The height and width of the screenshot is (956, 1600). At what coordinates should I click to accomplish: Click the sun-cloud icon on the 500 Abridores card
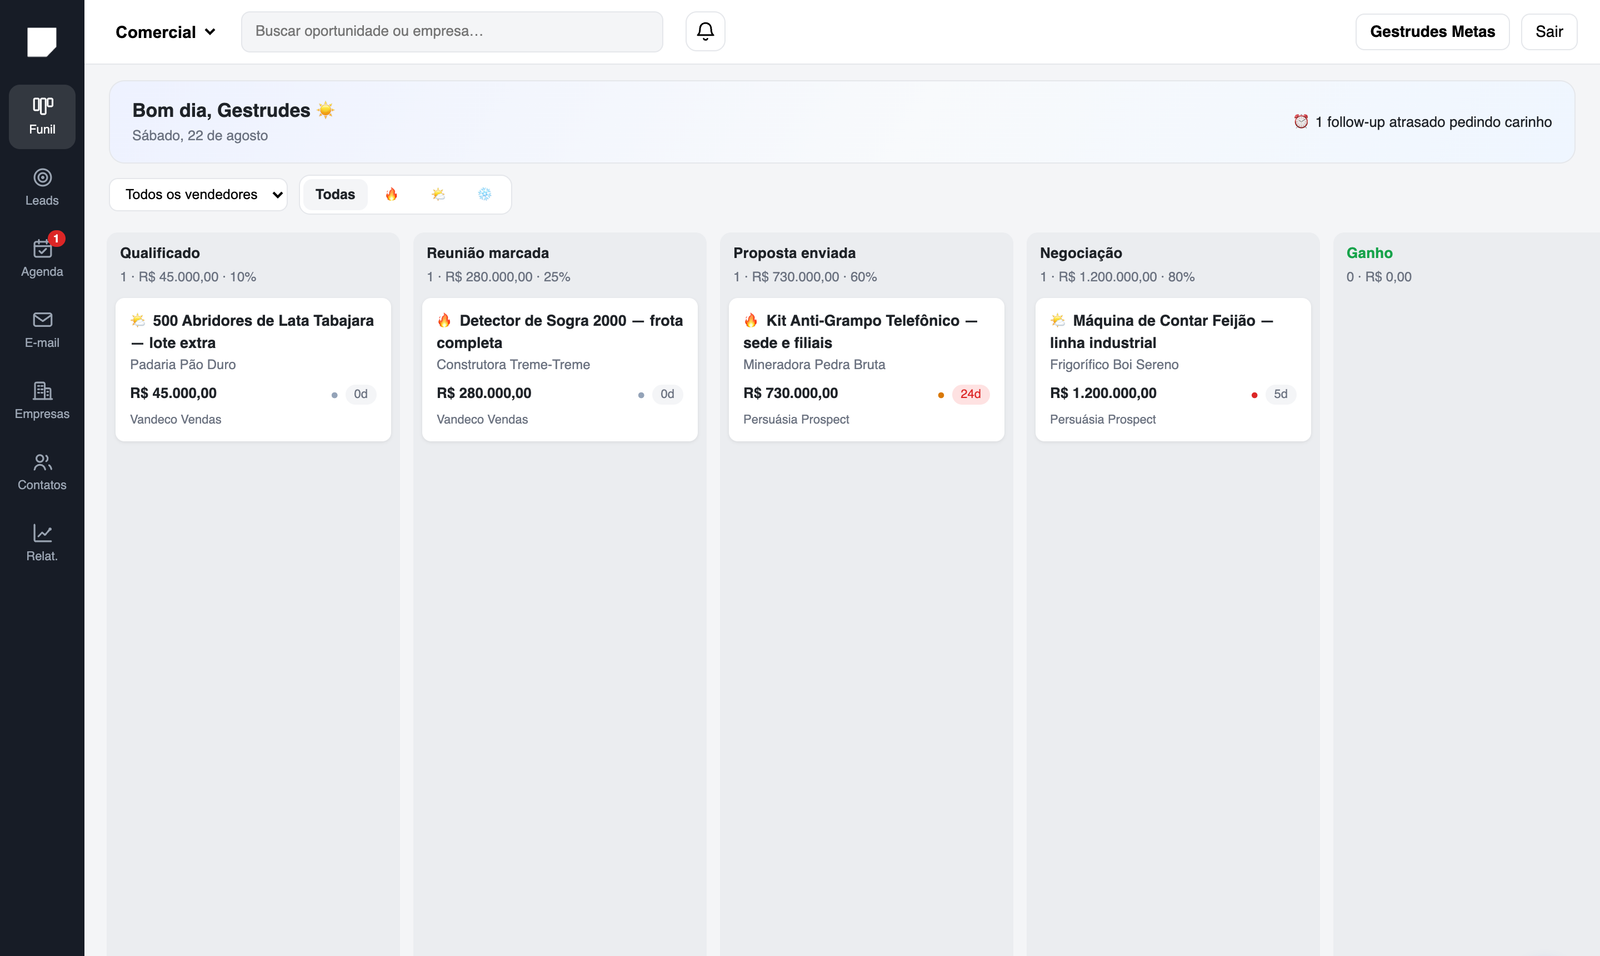pyautogui.click(x=138, y=320)
